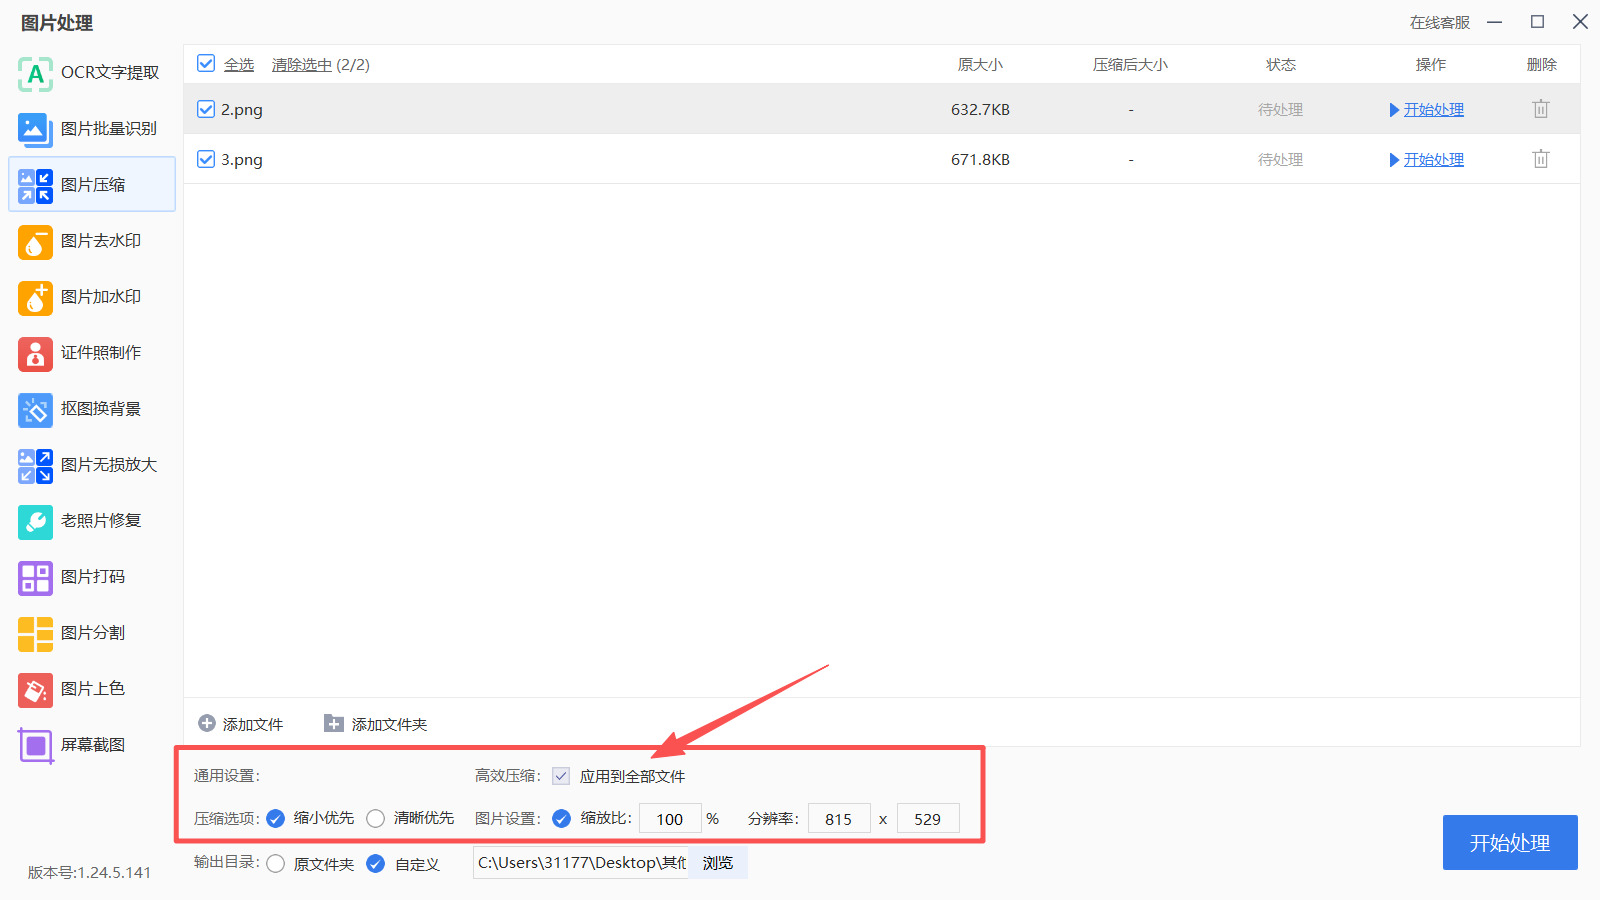Select the 图片压缩 sidebar icon
1600x900 pixels.
35,185
